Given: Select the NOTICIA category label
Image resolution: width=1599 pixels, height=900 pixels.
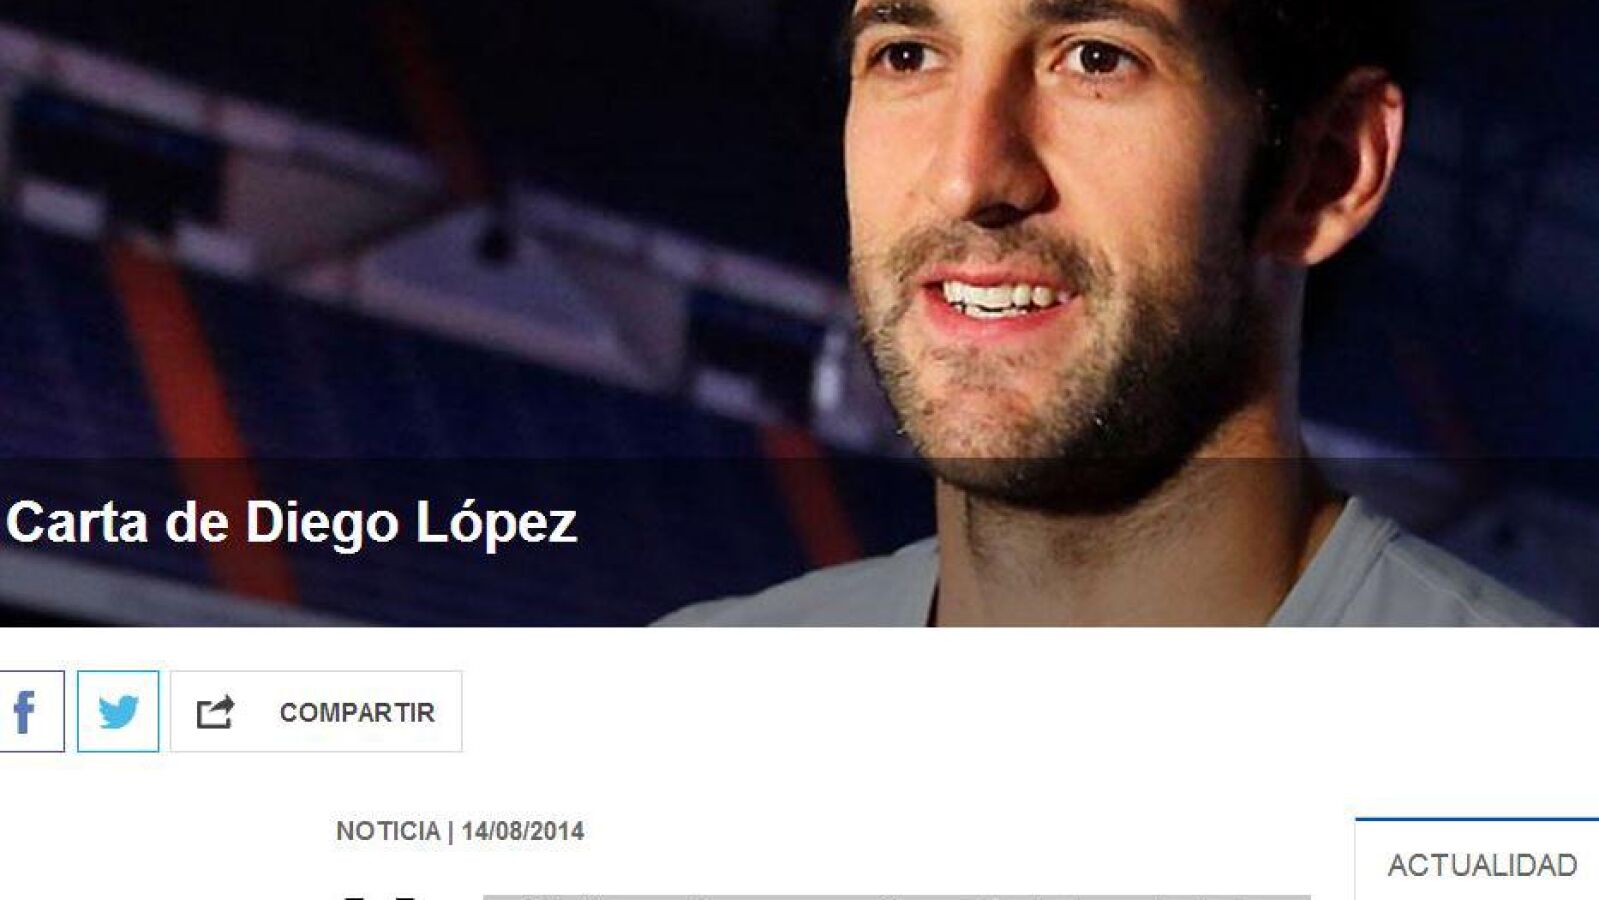Looking at the screenshot, I should [x=388, y=831].
